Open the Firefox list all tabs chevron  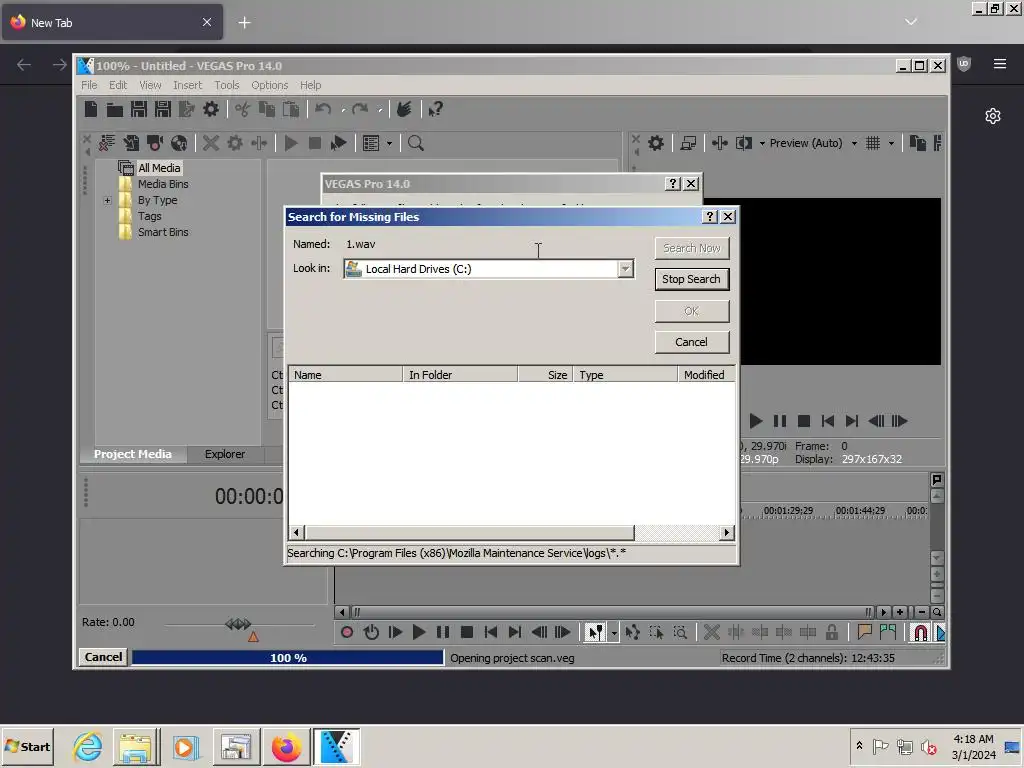[911, 22]
